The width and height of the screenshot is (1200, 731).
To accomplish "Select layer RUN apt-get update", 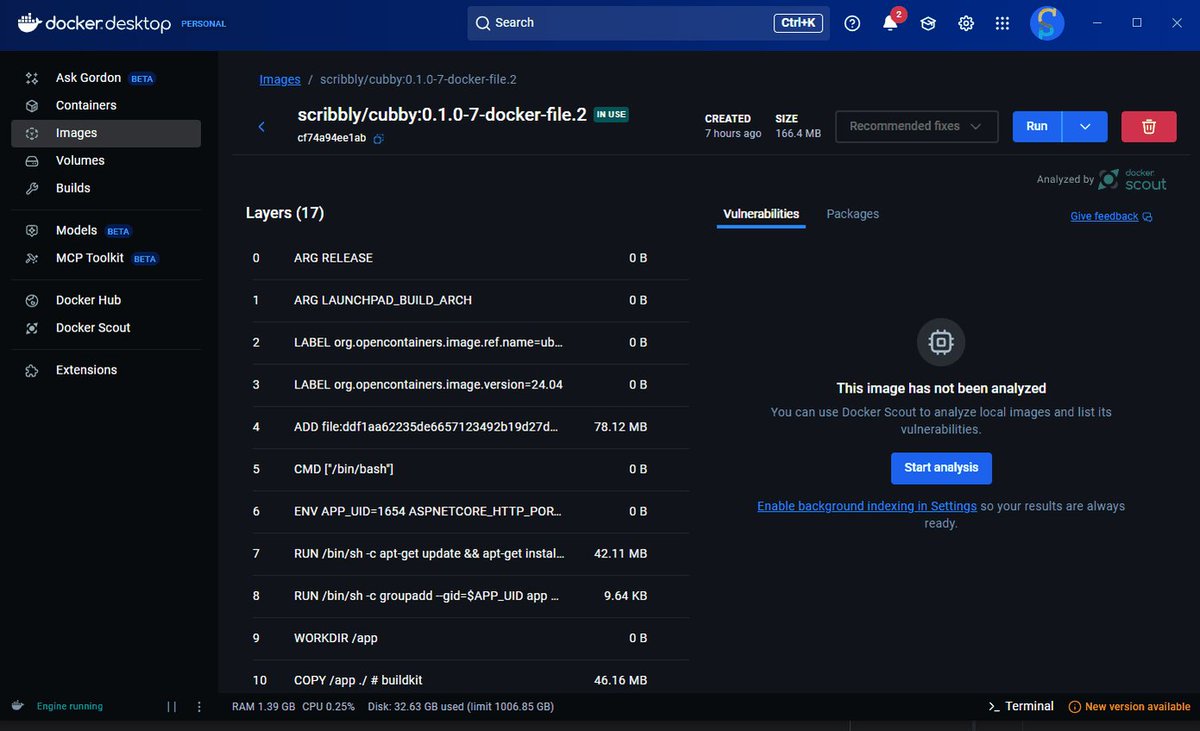I will pyautogui.click(x=467, y=553).
